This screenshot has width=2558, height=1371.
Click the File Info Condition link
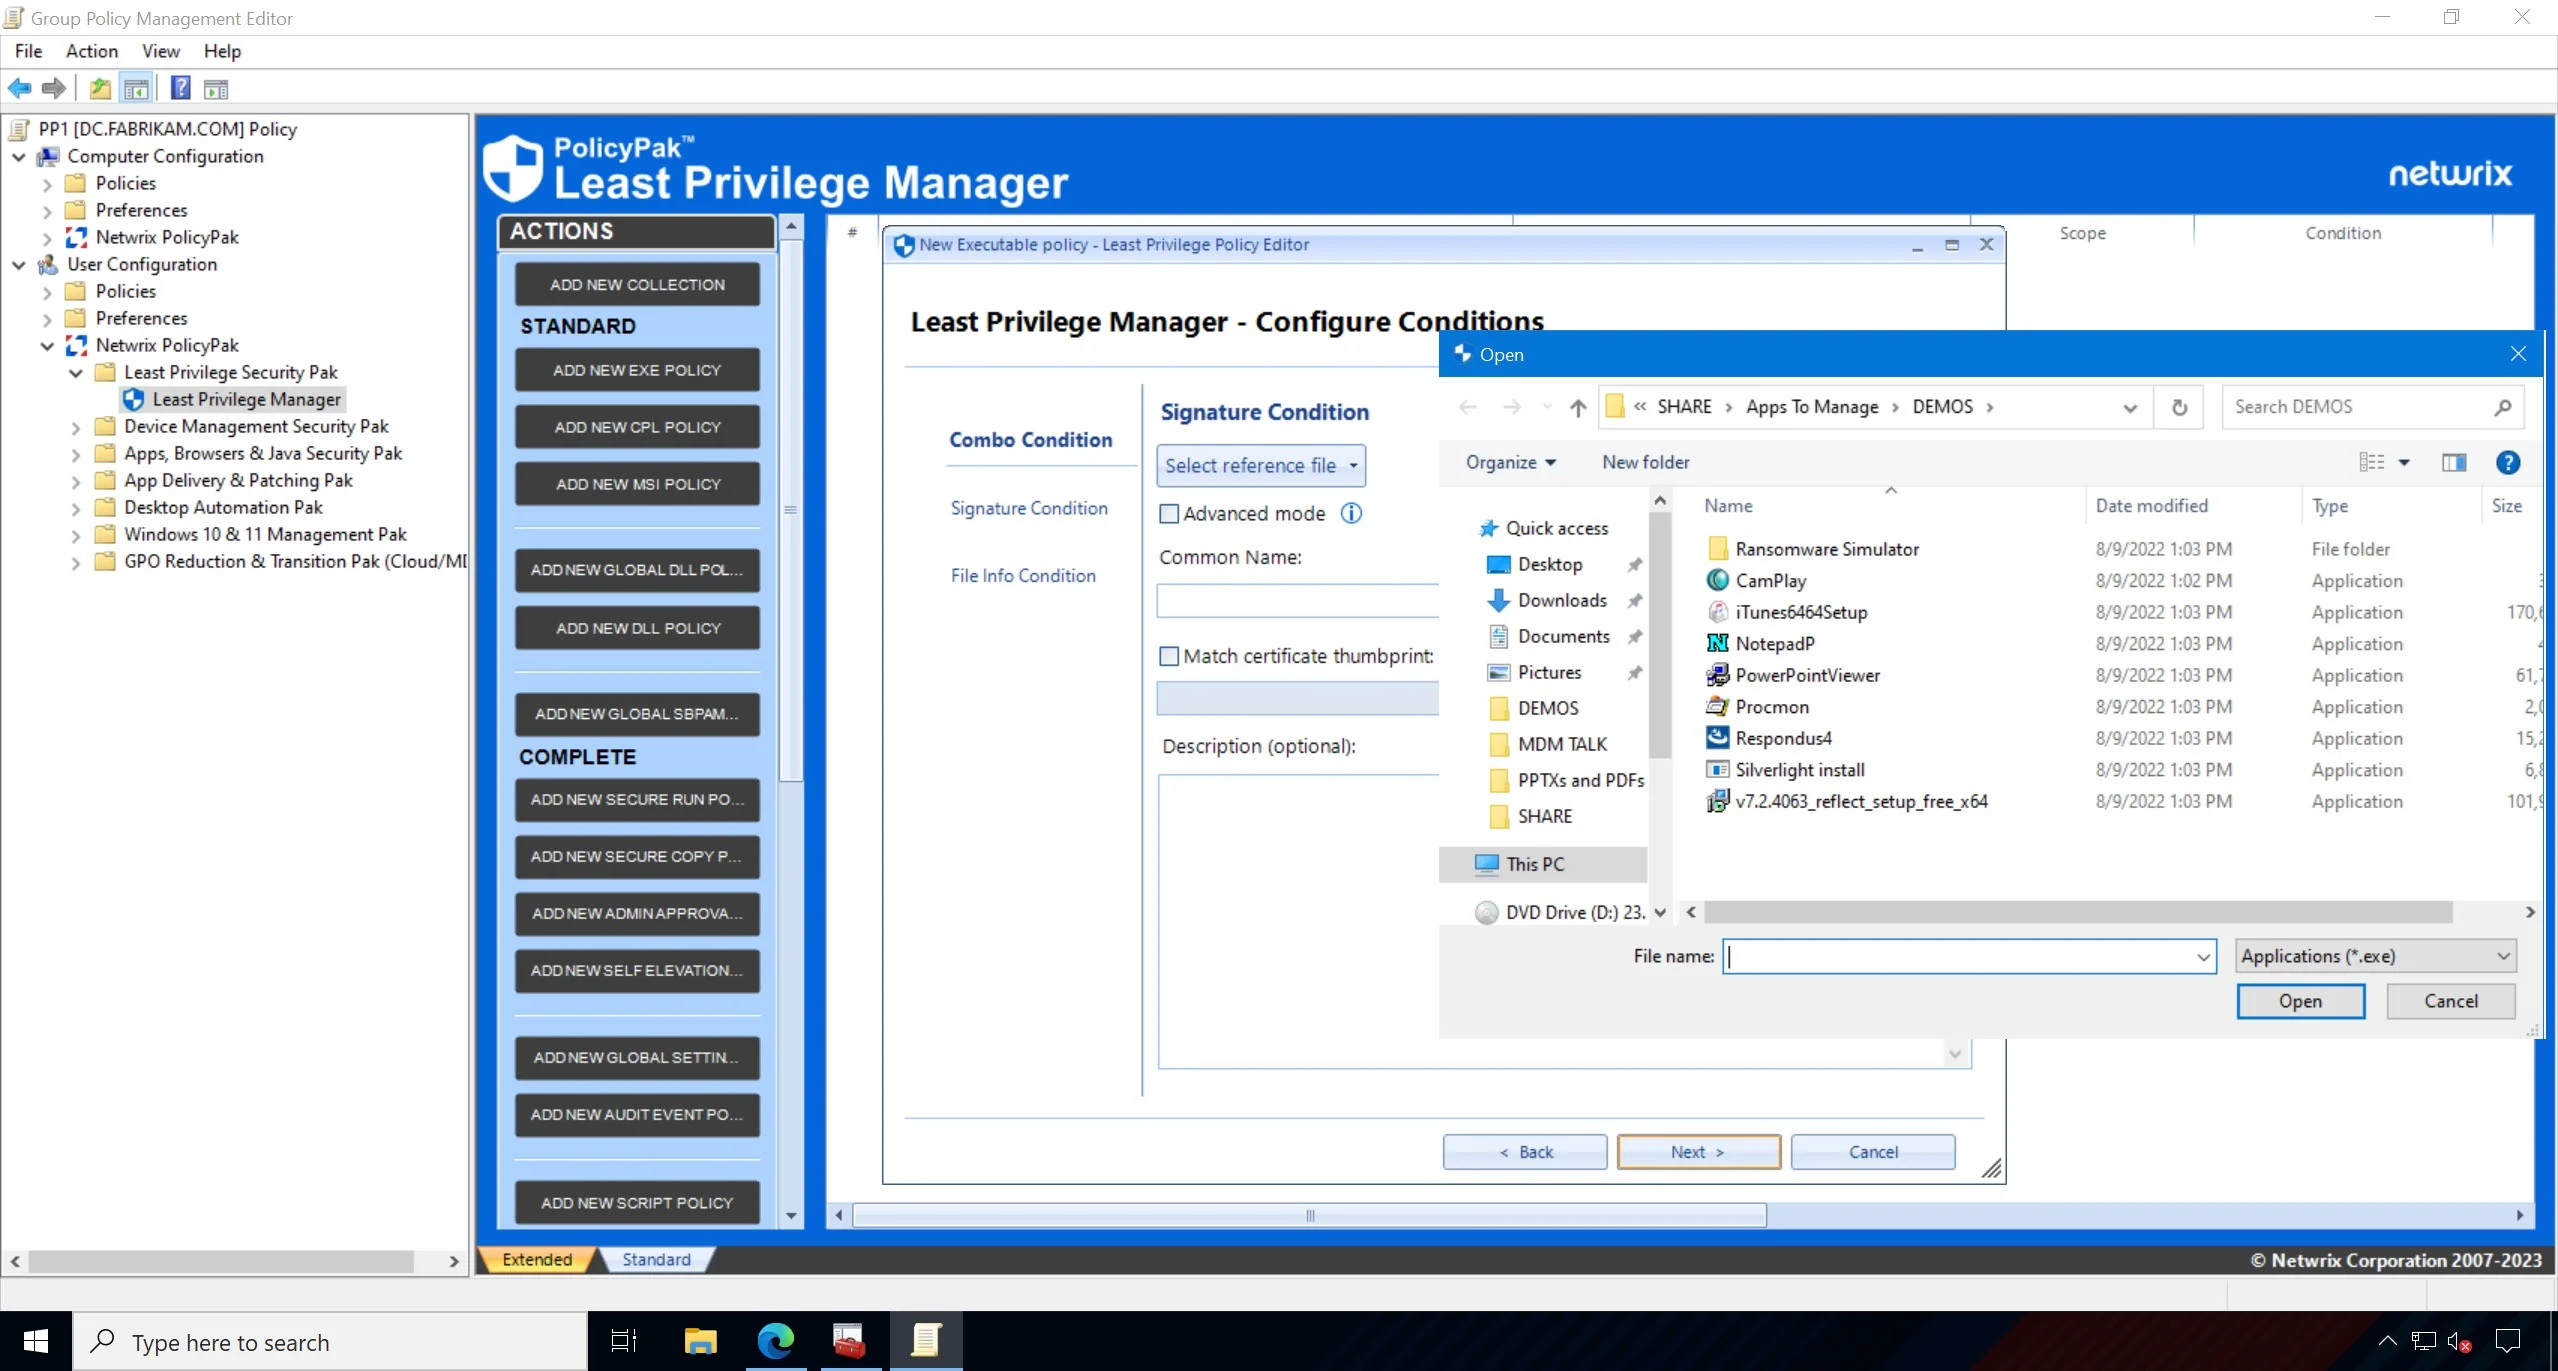click(1022, 576)
